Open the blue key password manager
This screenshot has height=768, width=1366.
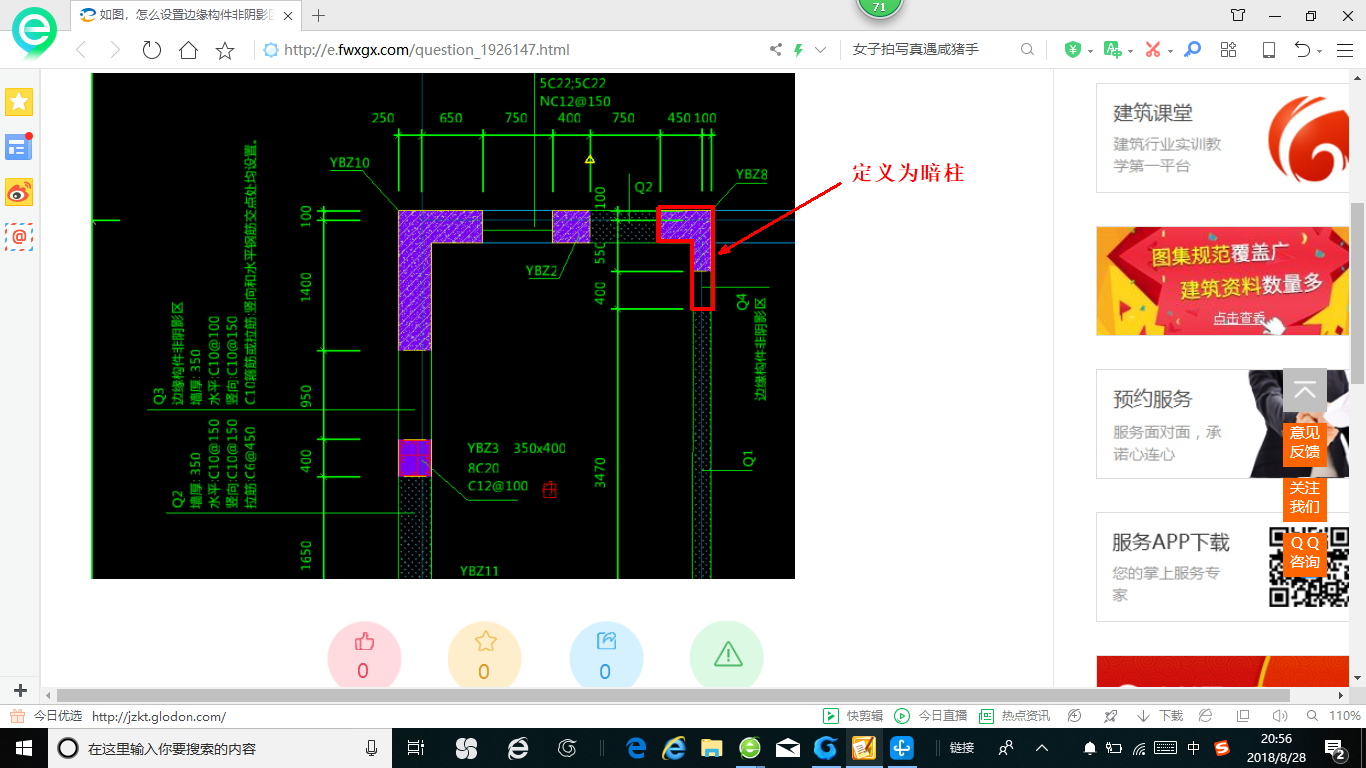point(1192,50)
